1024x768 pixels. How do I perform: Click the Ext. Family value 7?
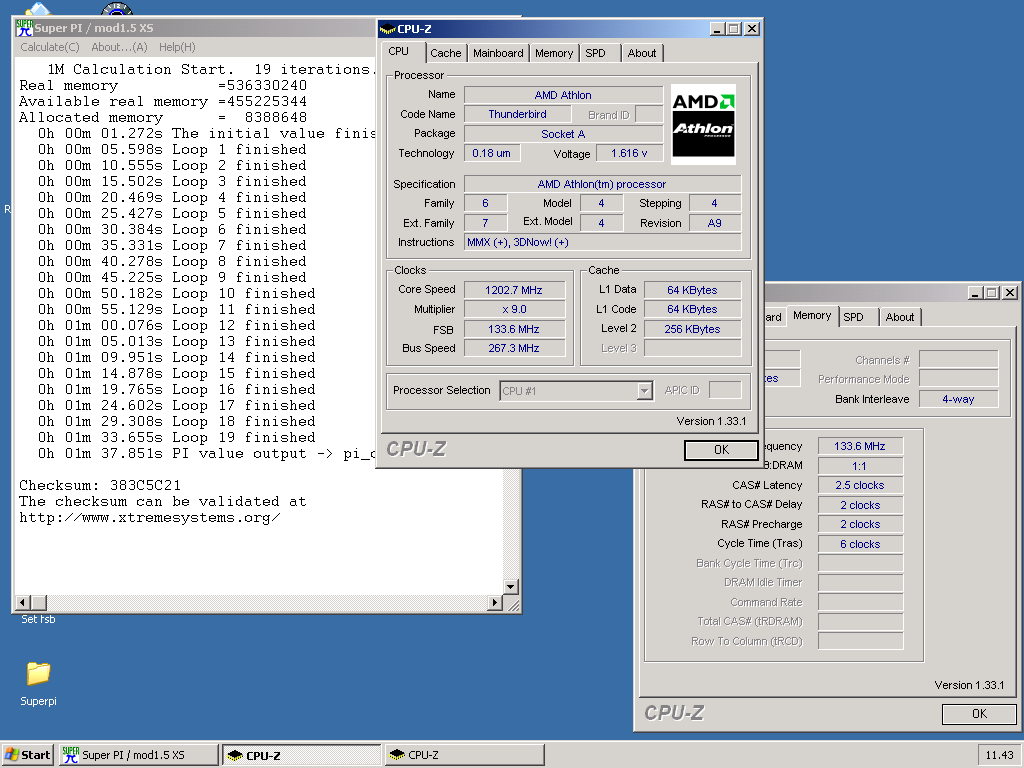coord(485,223)
